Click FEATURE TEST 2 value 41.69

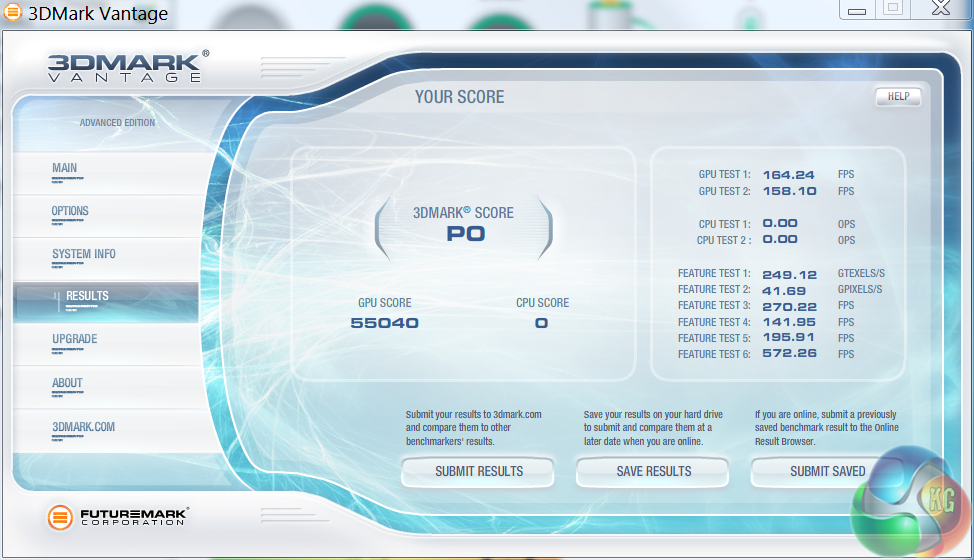pos(784,291)
